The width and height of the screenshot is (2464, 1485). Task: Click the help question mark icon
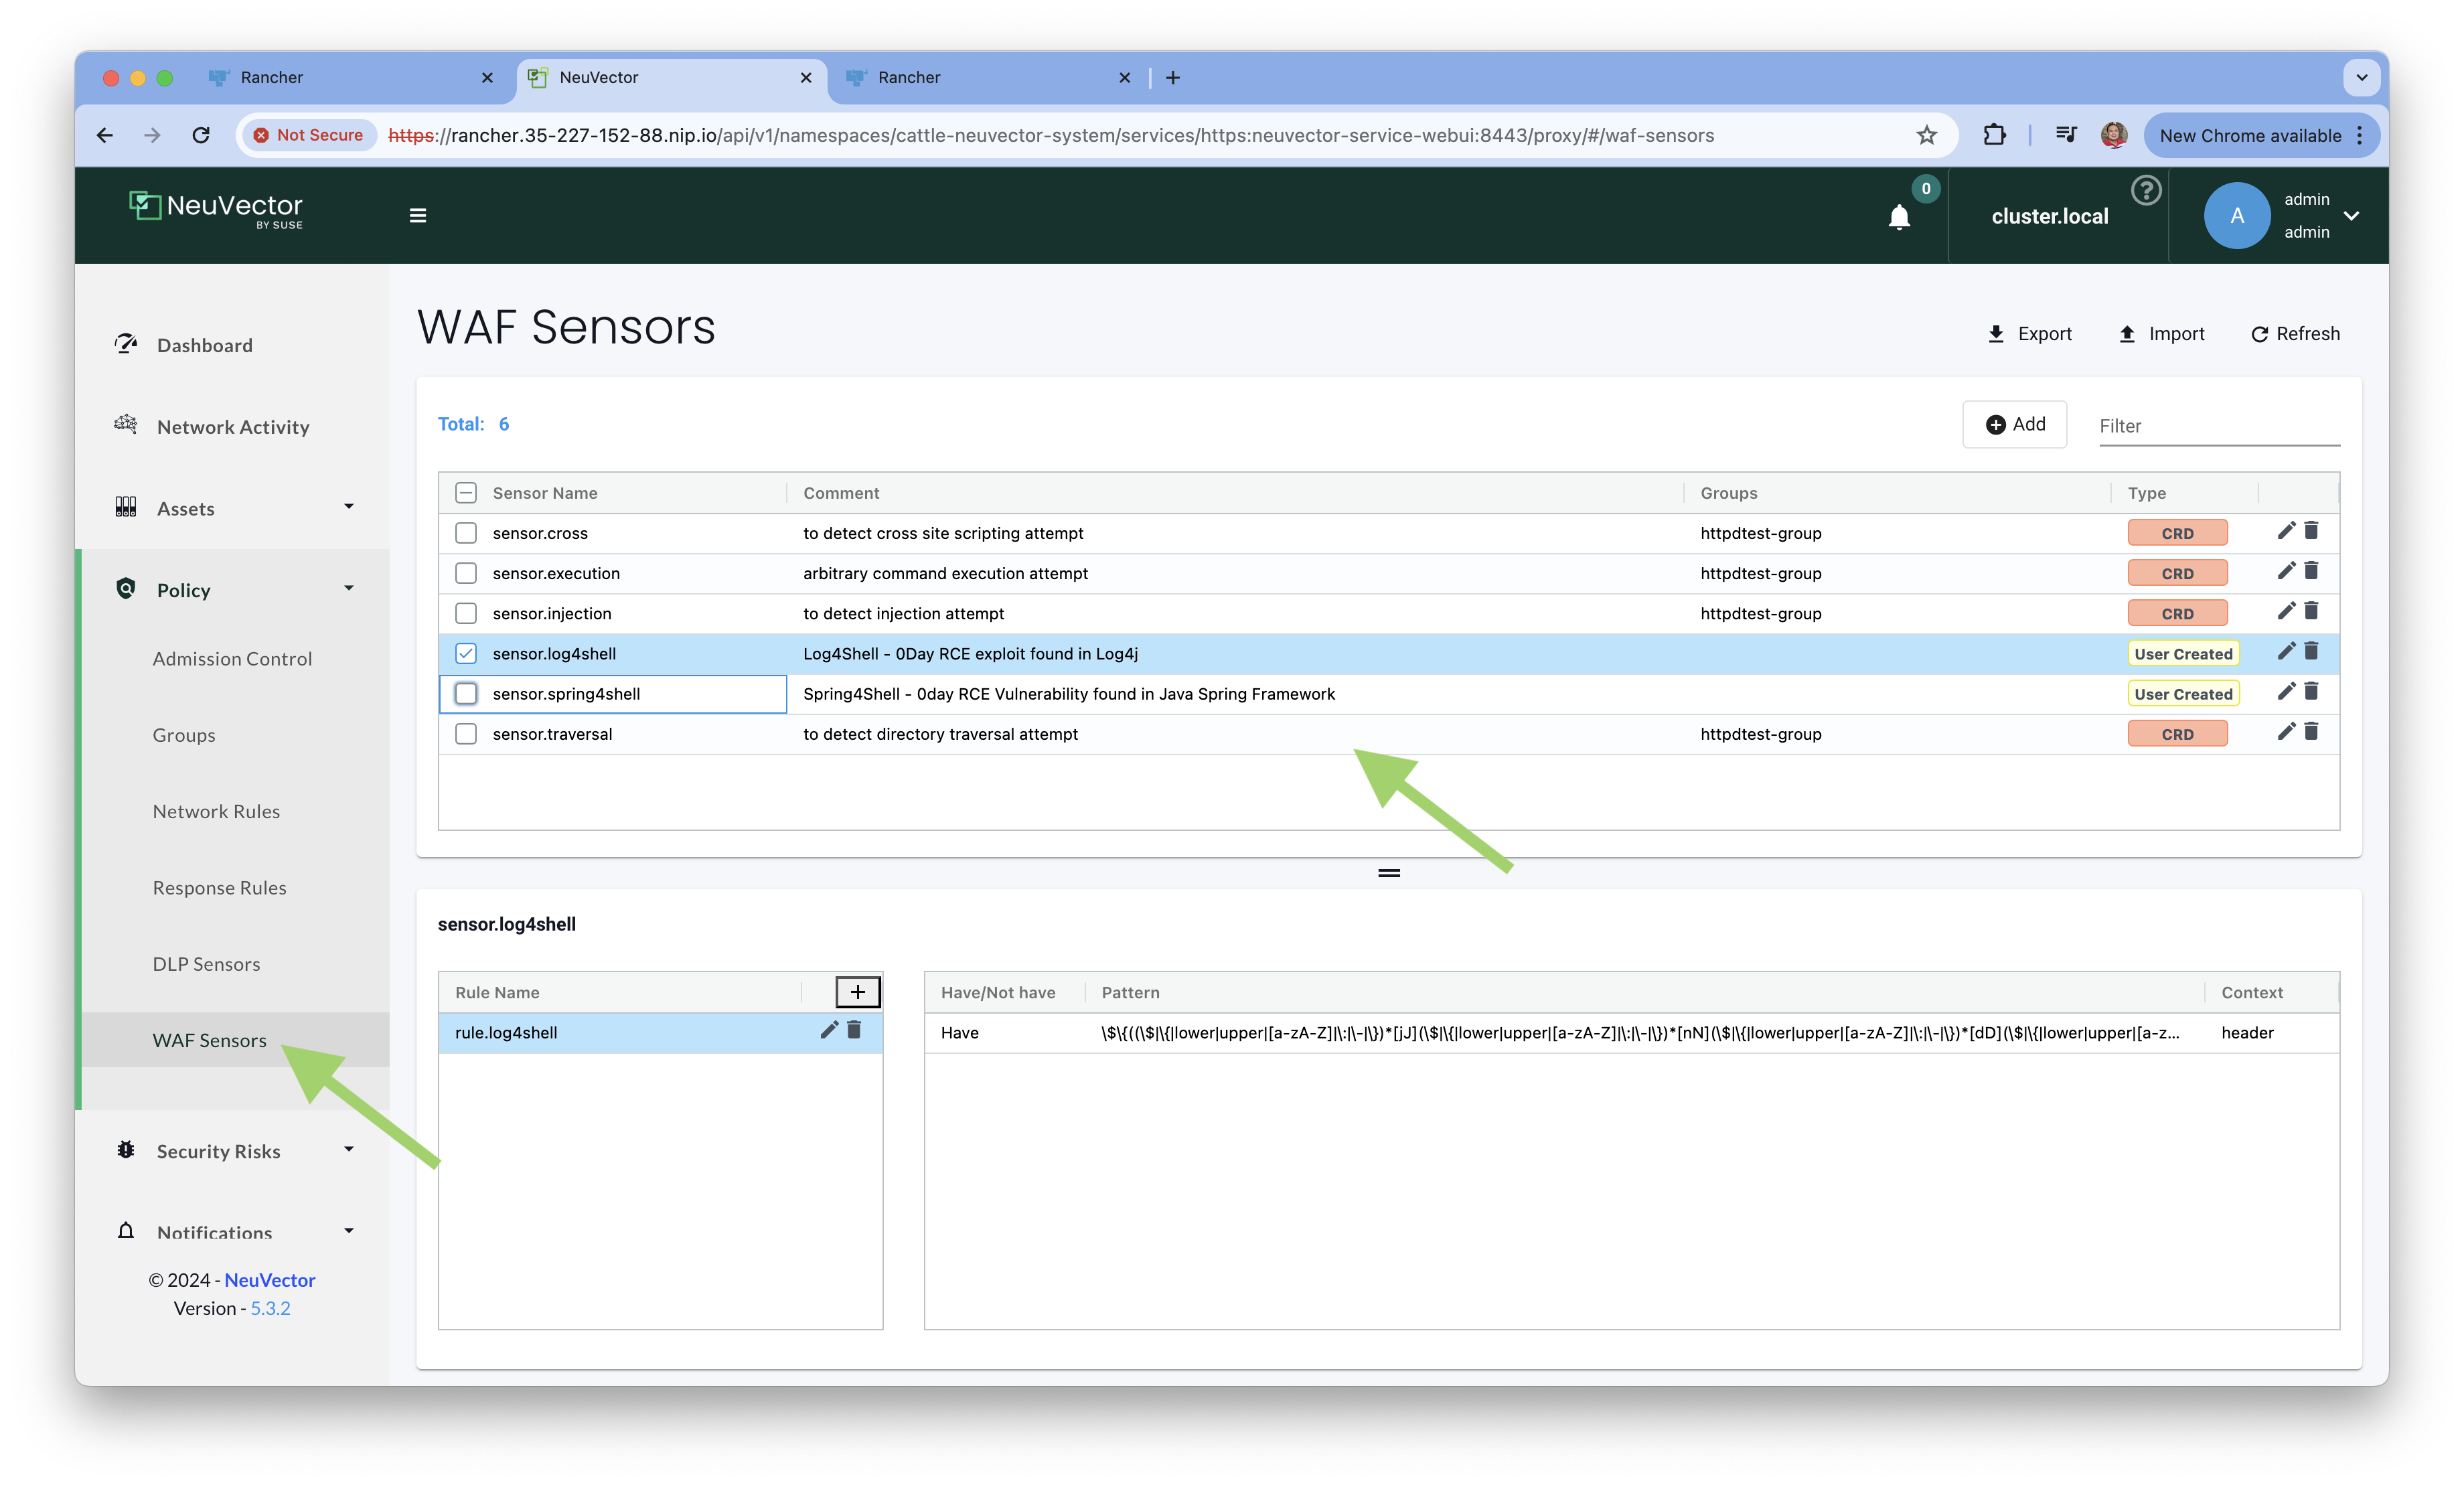(2145, 190)
